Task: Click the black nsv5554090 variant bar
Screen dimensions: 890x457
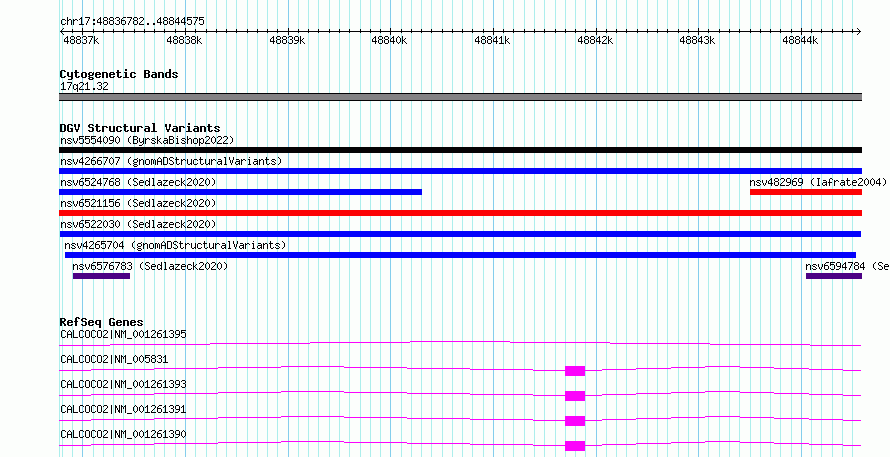Action: [460, 150]
